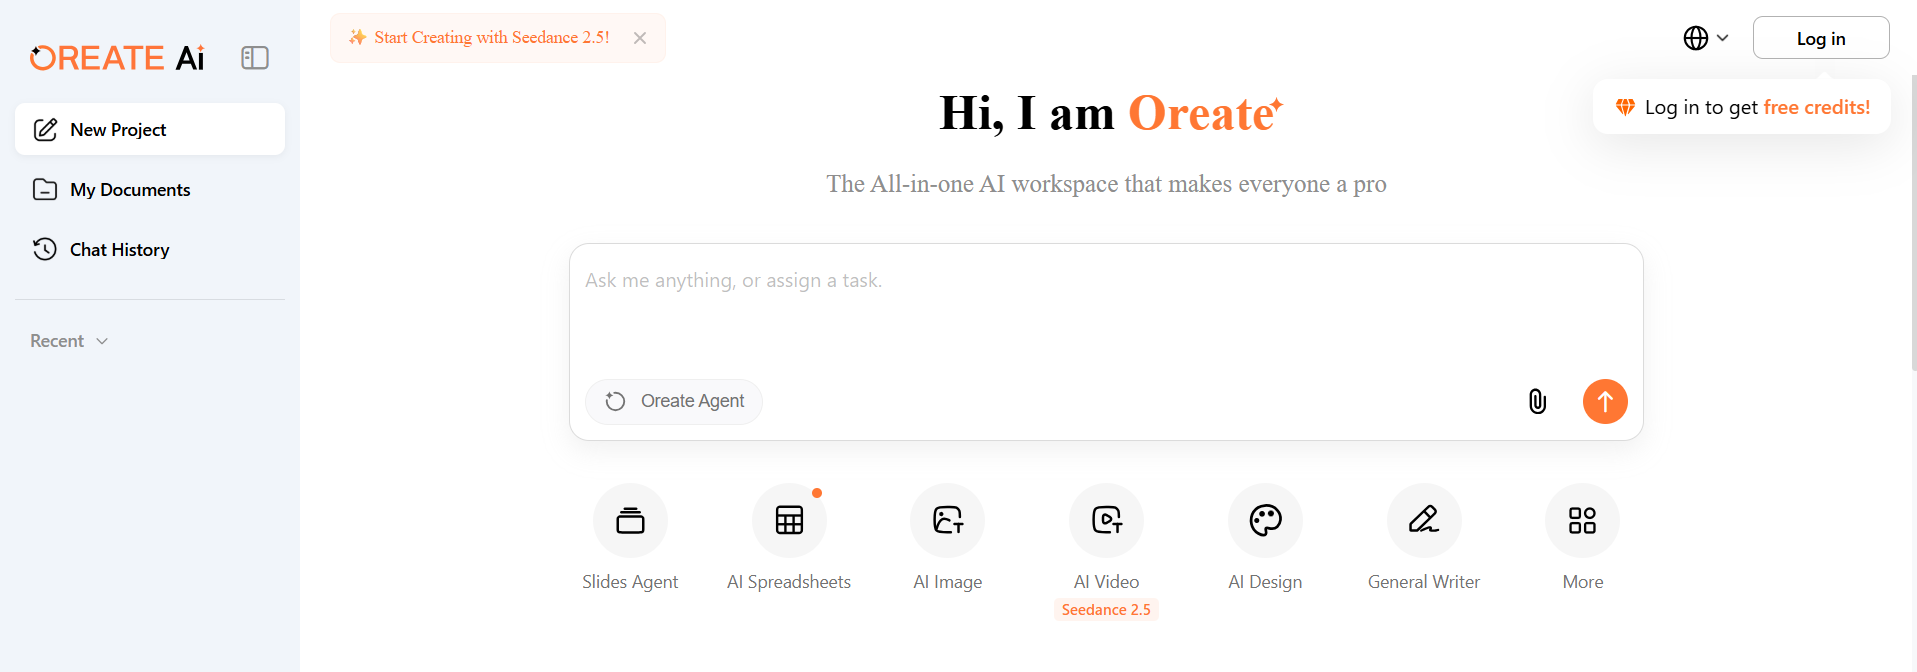
Task: Click the Slides Agent label
Action: [630, 582]
